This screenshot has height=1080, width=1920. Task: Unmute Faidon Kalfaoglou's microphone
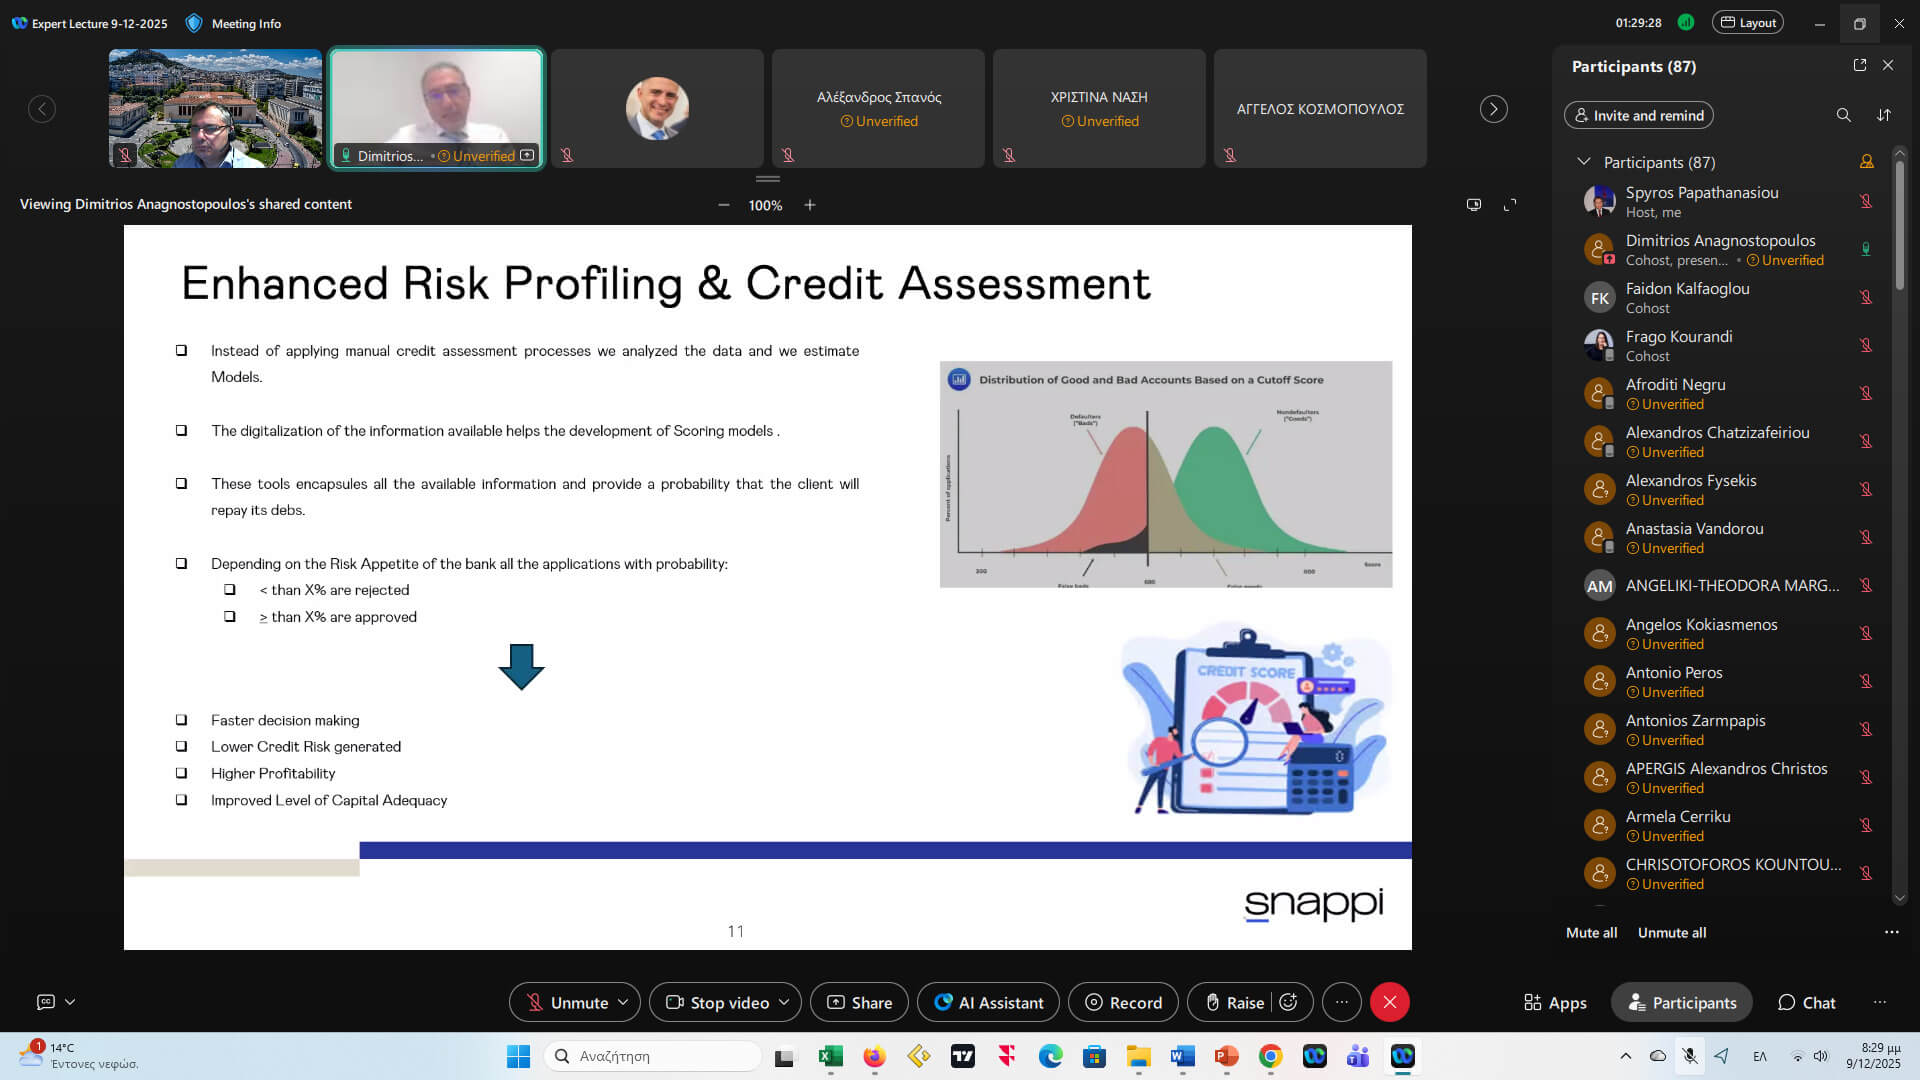pyautogui.click(x=1866, y=297)
